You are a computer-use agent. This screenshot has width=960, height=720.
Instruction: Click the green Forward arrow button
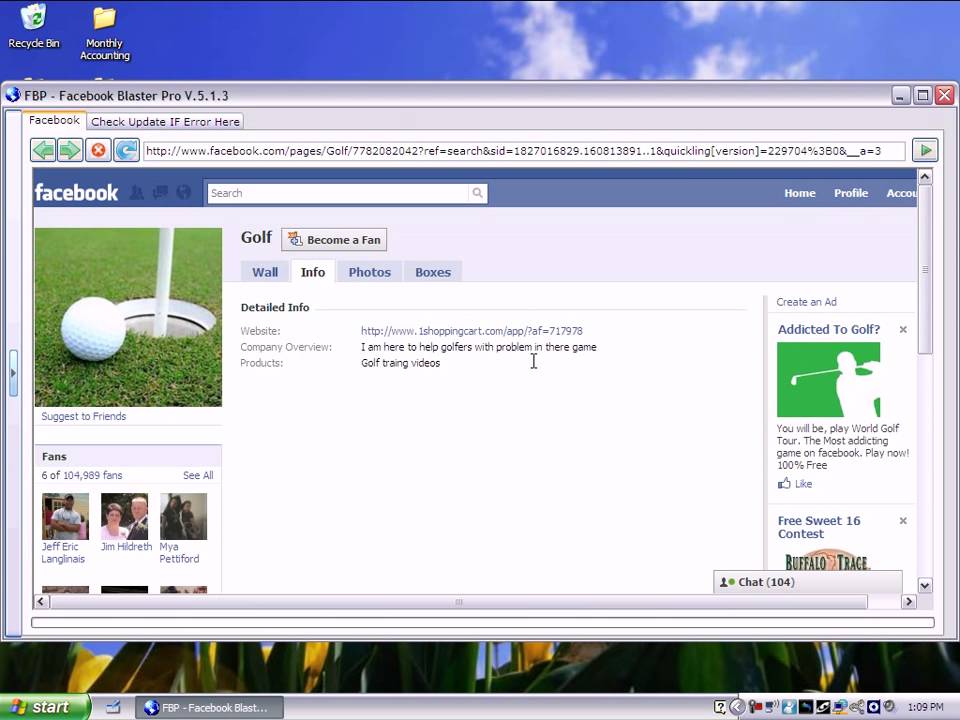point(69,150)
